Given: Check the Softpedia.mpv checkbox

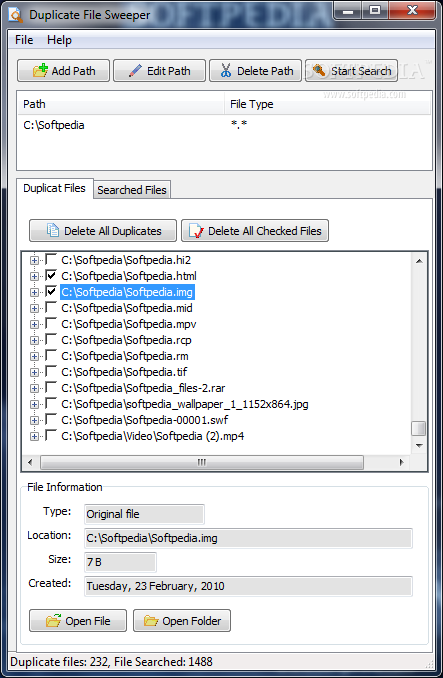Looking at the screenshot, I should [51, 323].
